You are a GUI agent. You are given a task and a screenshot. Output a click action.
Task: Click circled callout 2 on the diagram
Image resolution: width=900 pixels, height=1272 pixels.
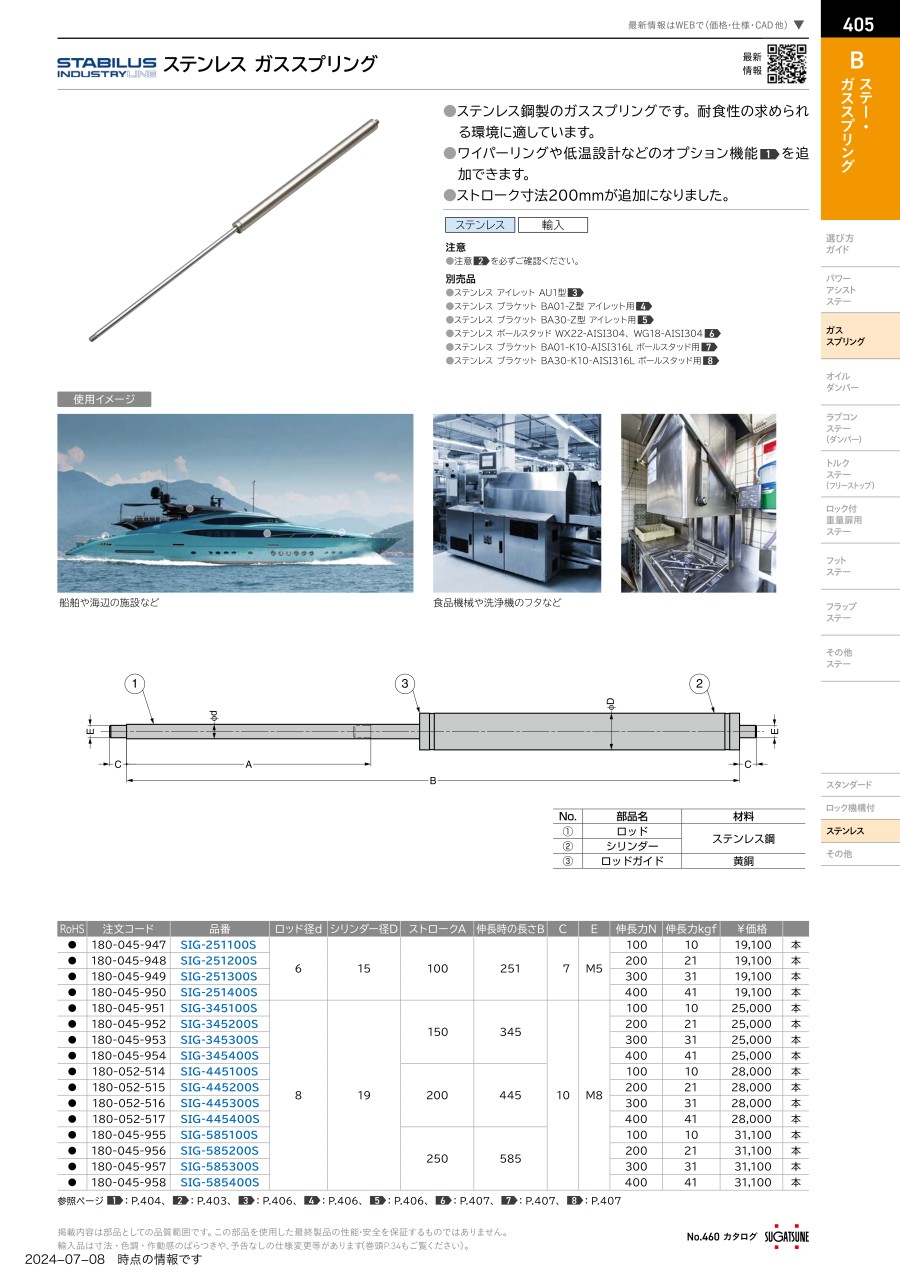(x=700, y=684)
